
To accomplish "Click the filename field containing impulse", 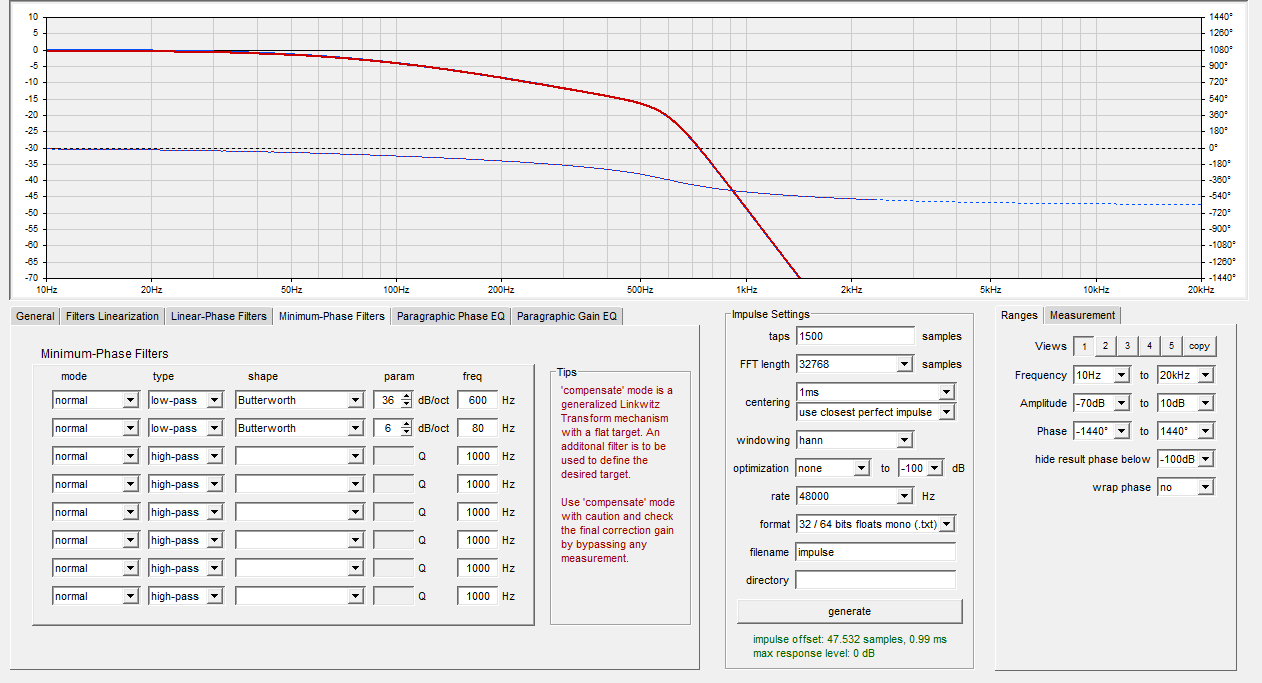I will (x=876, y=552).
